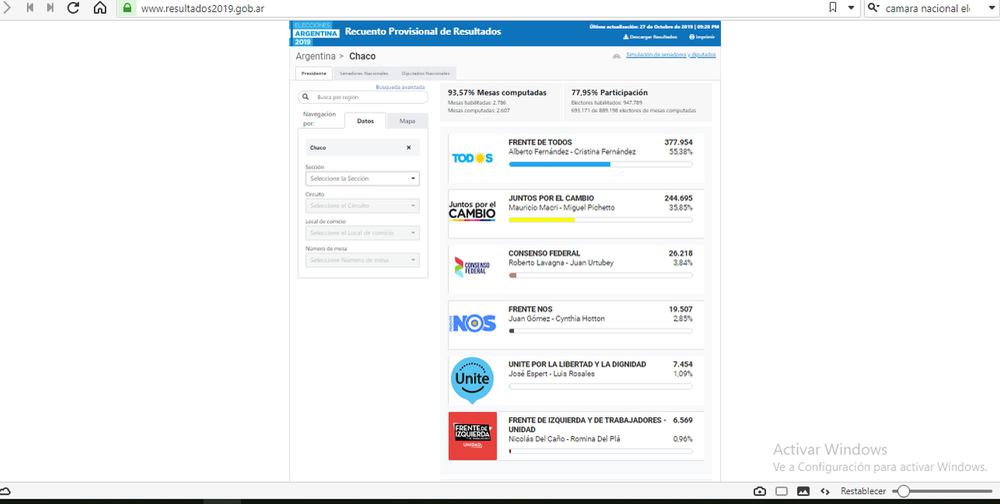1000x504 pixels.
Task: Click the Restablecer zoom button
Action: (x=862, y=491)
